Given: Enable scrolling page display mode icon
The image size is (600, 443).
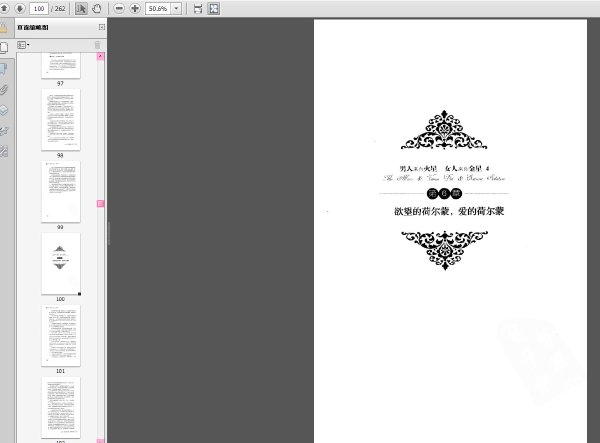Looking at the screenshot, I should point(198,9).
